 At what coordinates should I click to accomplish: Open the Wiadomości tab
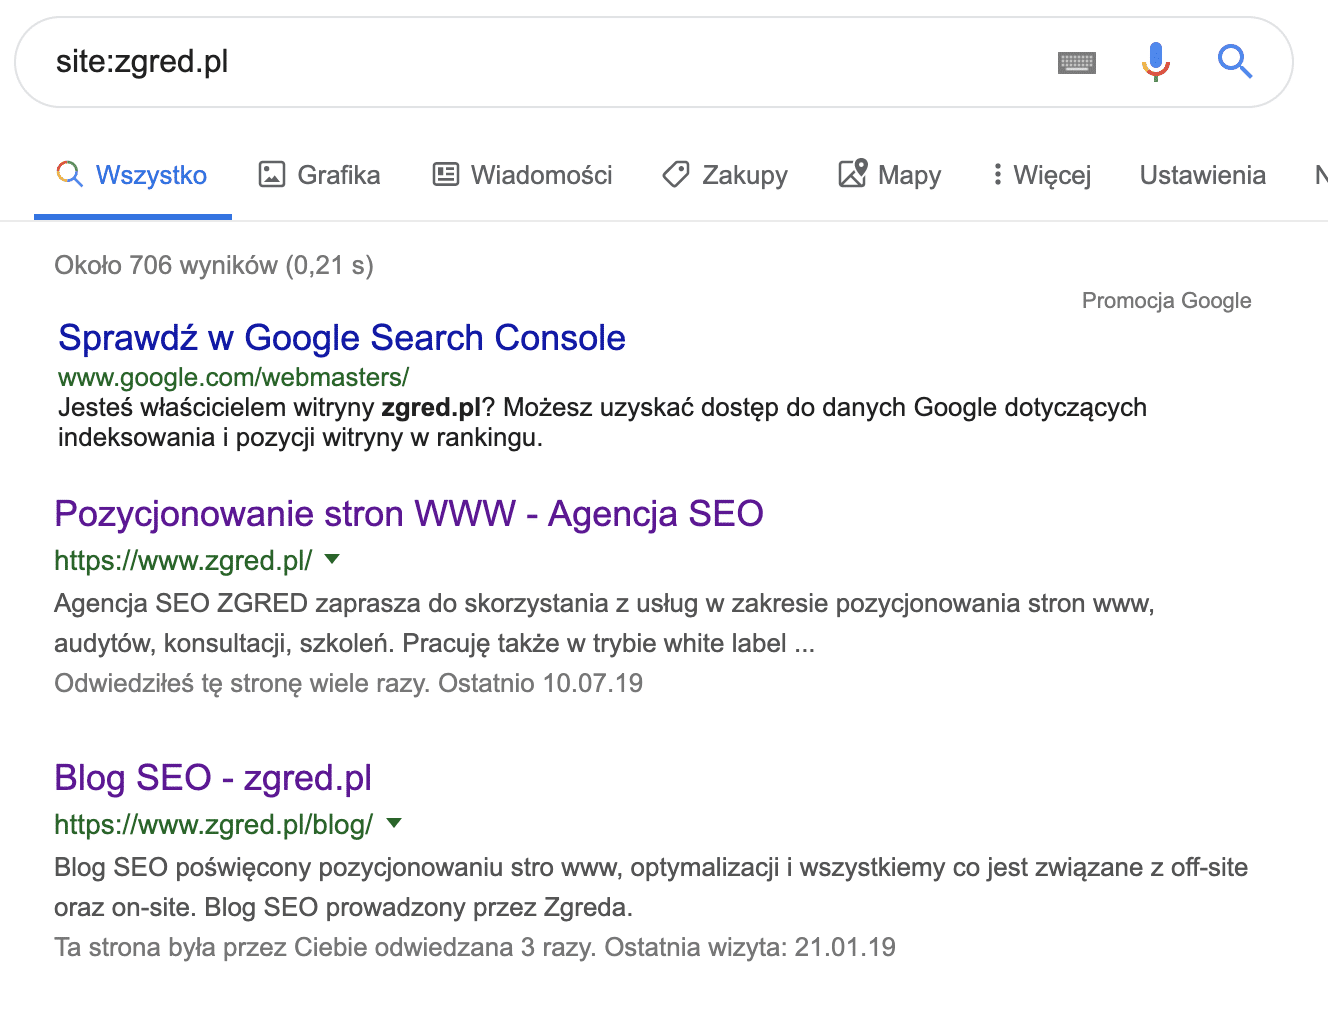click(x=541, y=175)
